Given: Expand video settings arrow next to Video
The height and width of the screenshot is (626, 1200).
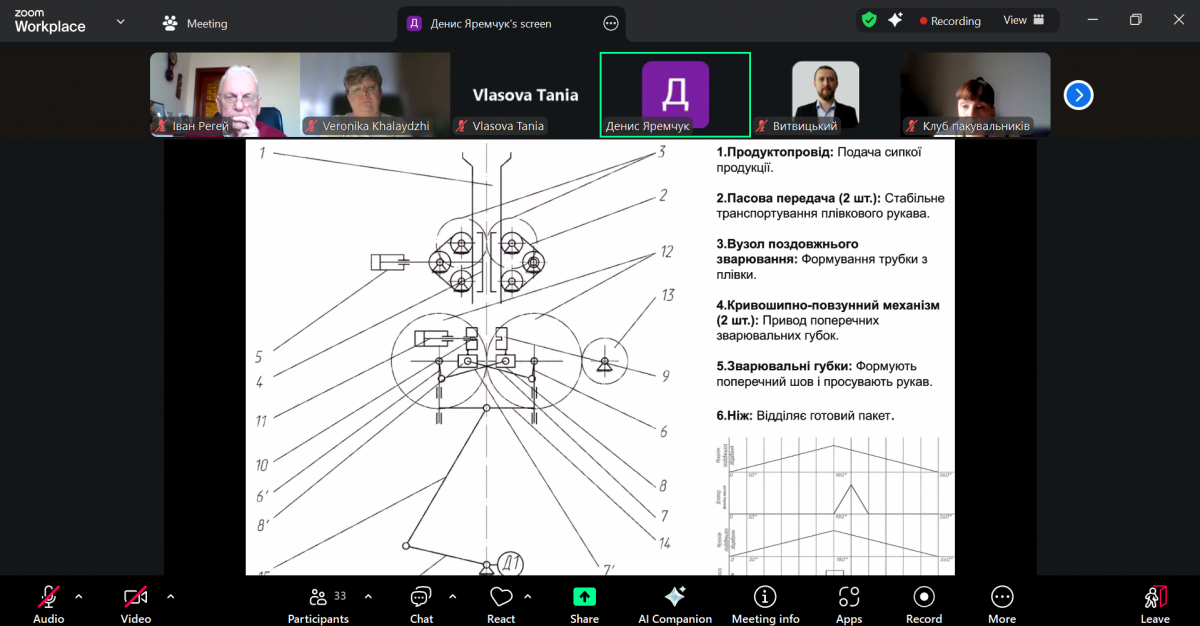Looking at the screenshot, I should pos(170,597).
